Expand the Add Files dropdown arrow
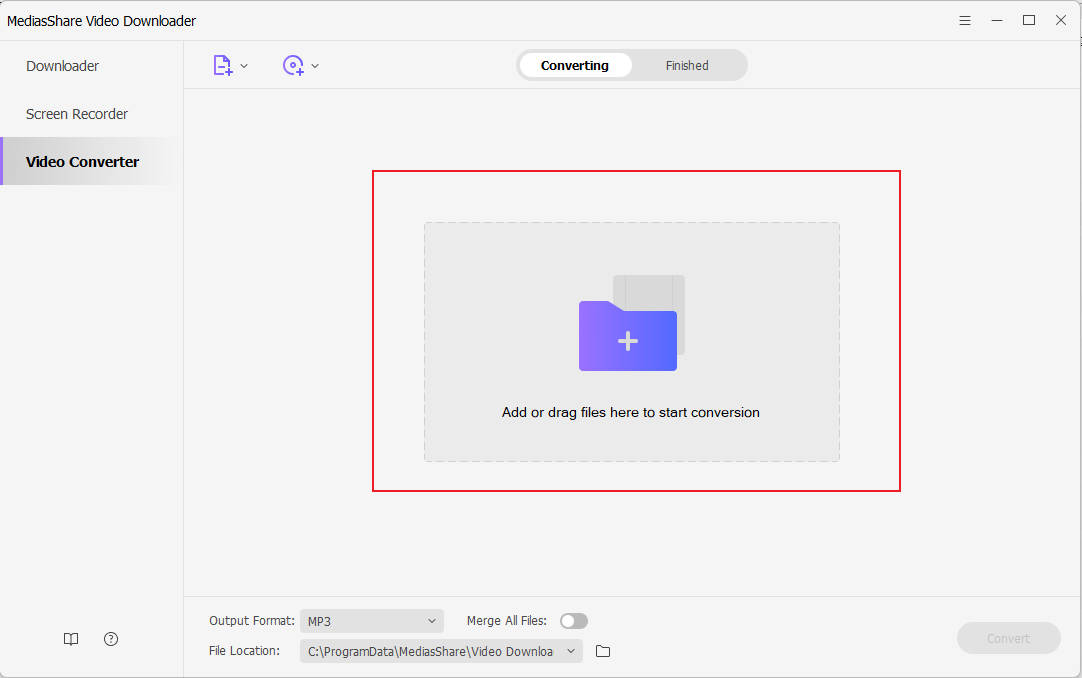 tap(244, 66)
